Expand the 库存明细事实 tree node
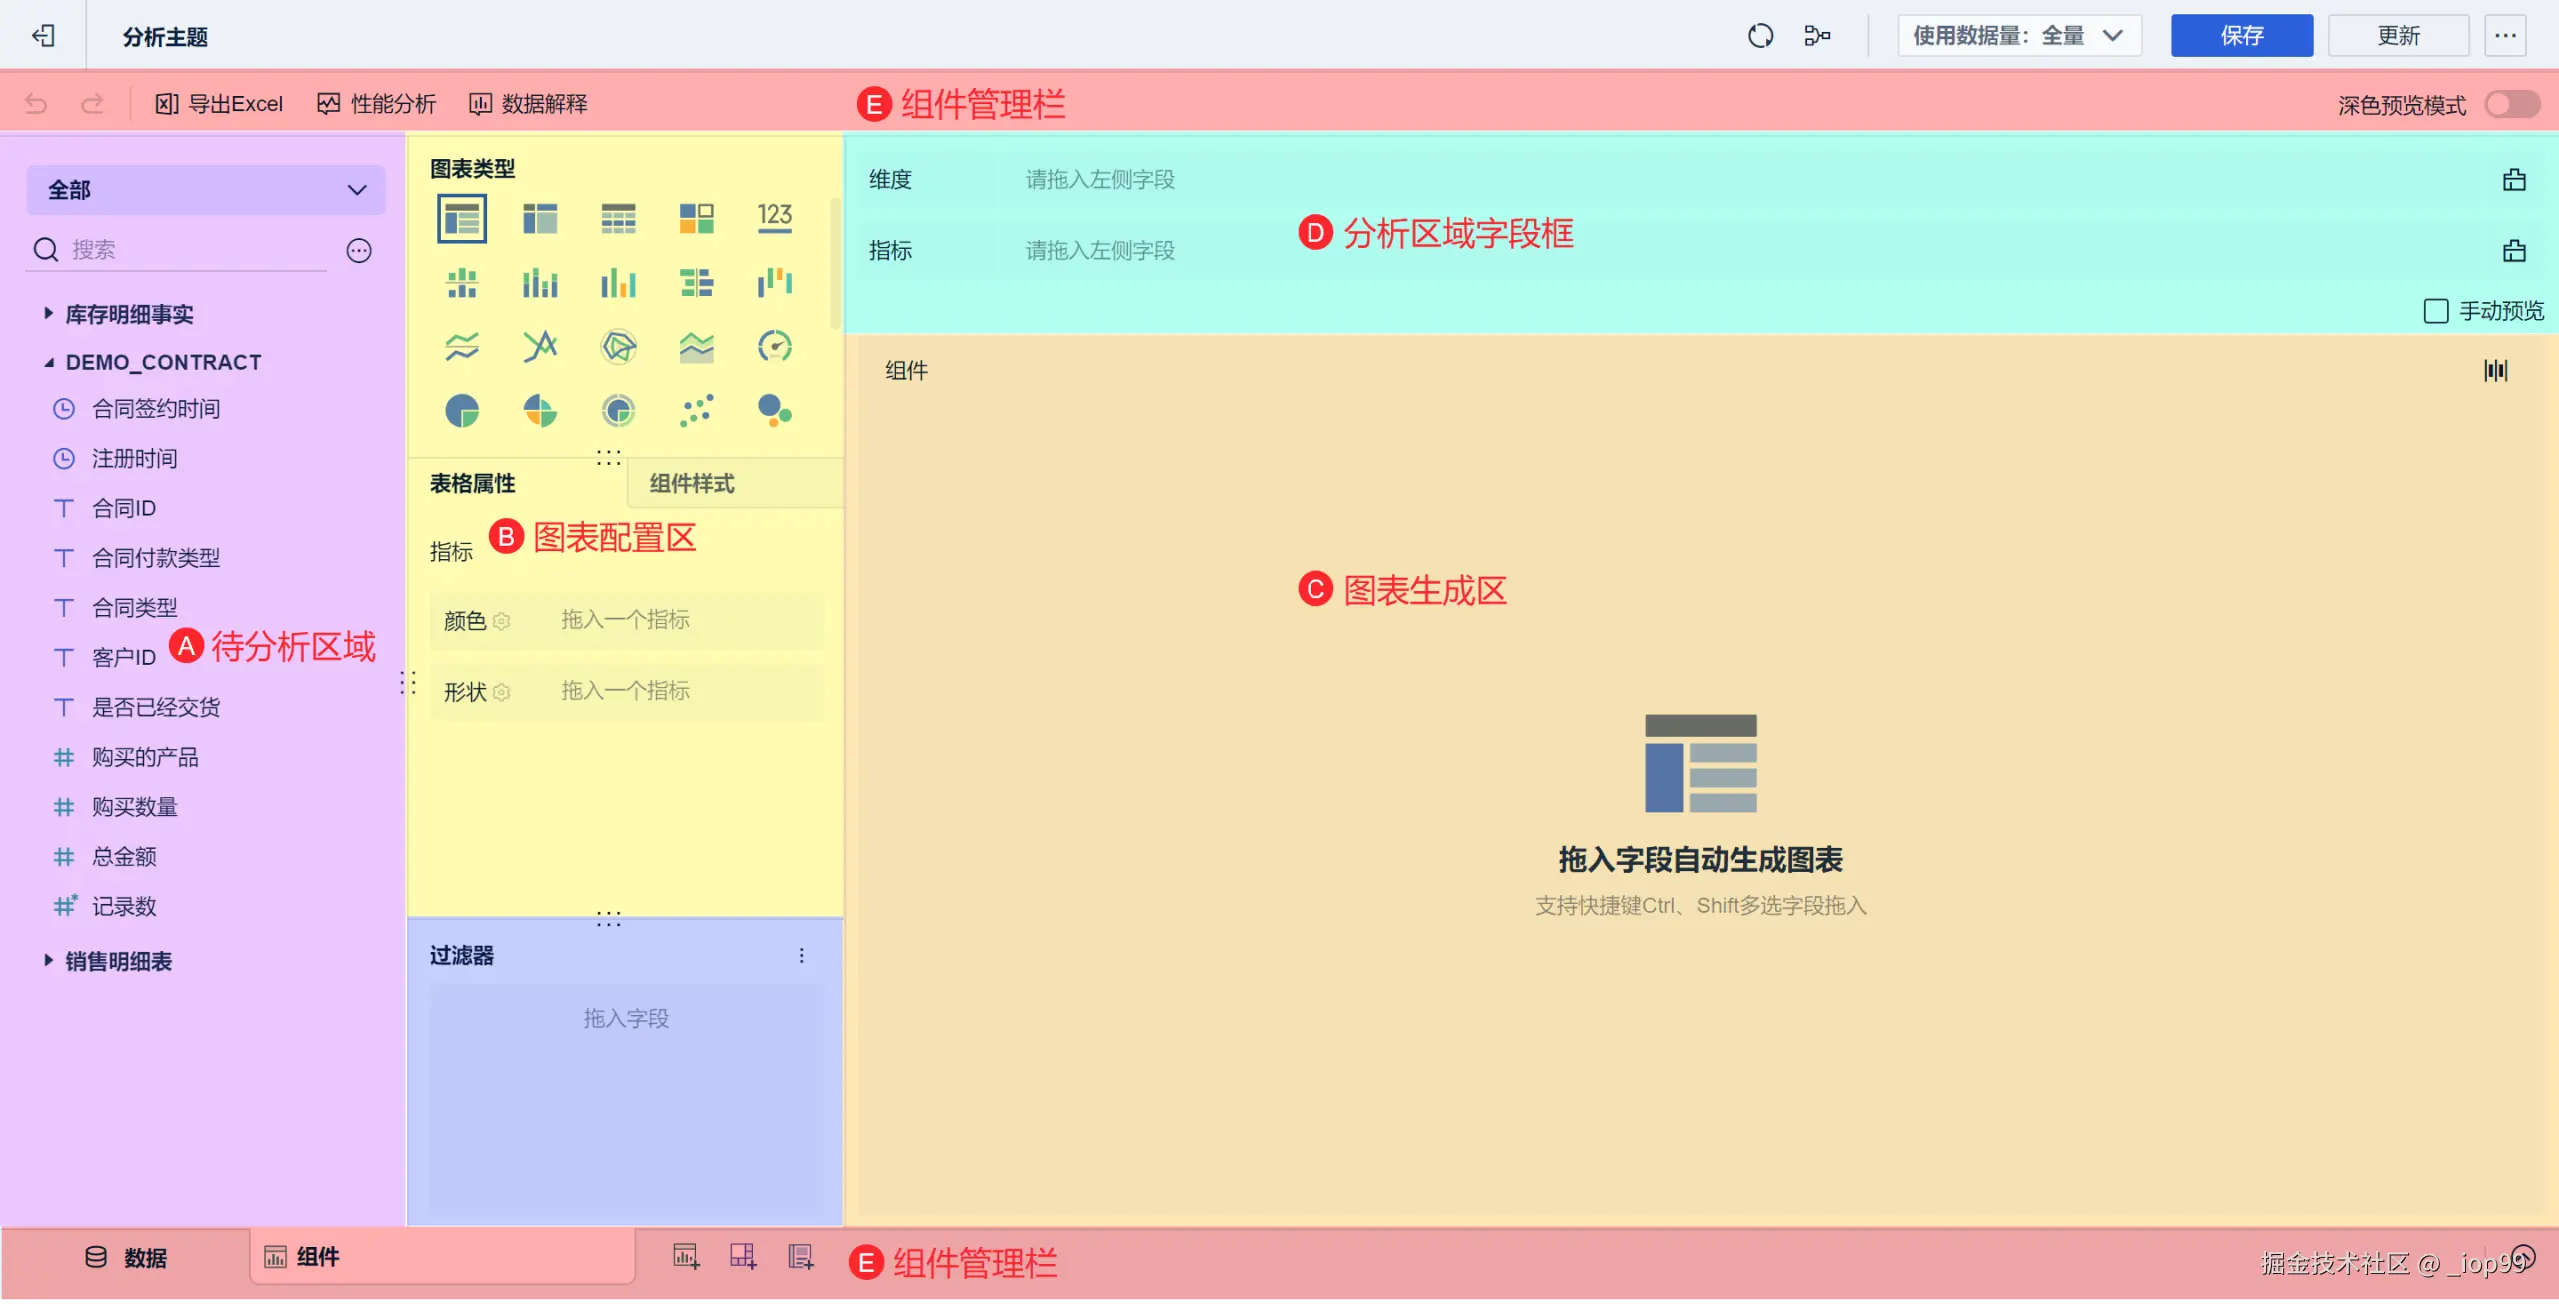 pyautogui.click(x=48, y=314)
